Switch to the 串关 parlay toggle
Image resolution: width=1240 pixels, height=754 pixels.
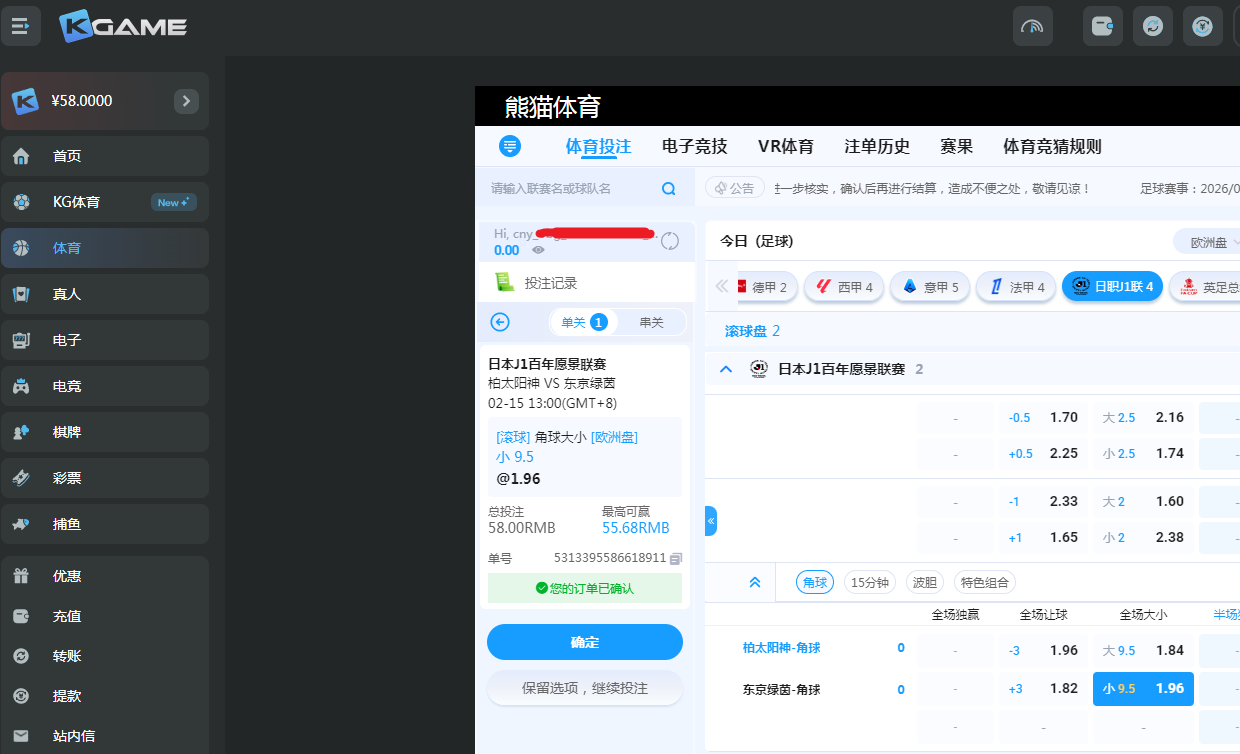coord(651,322)
